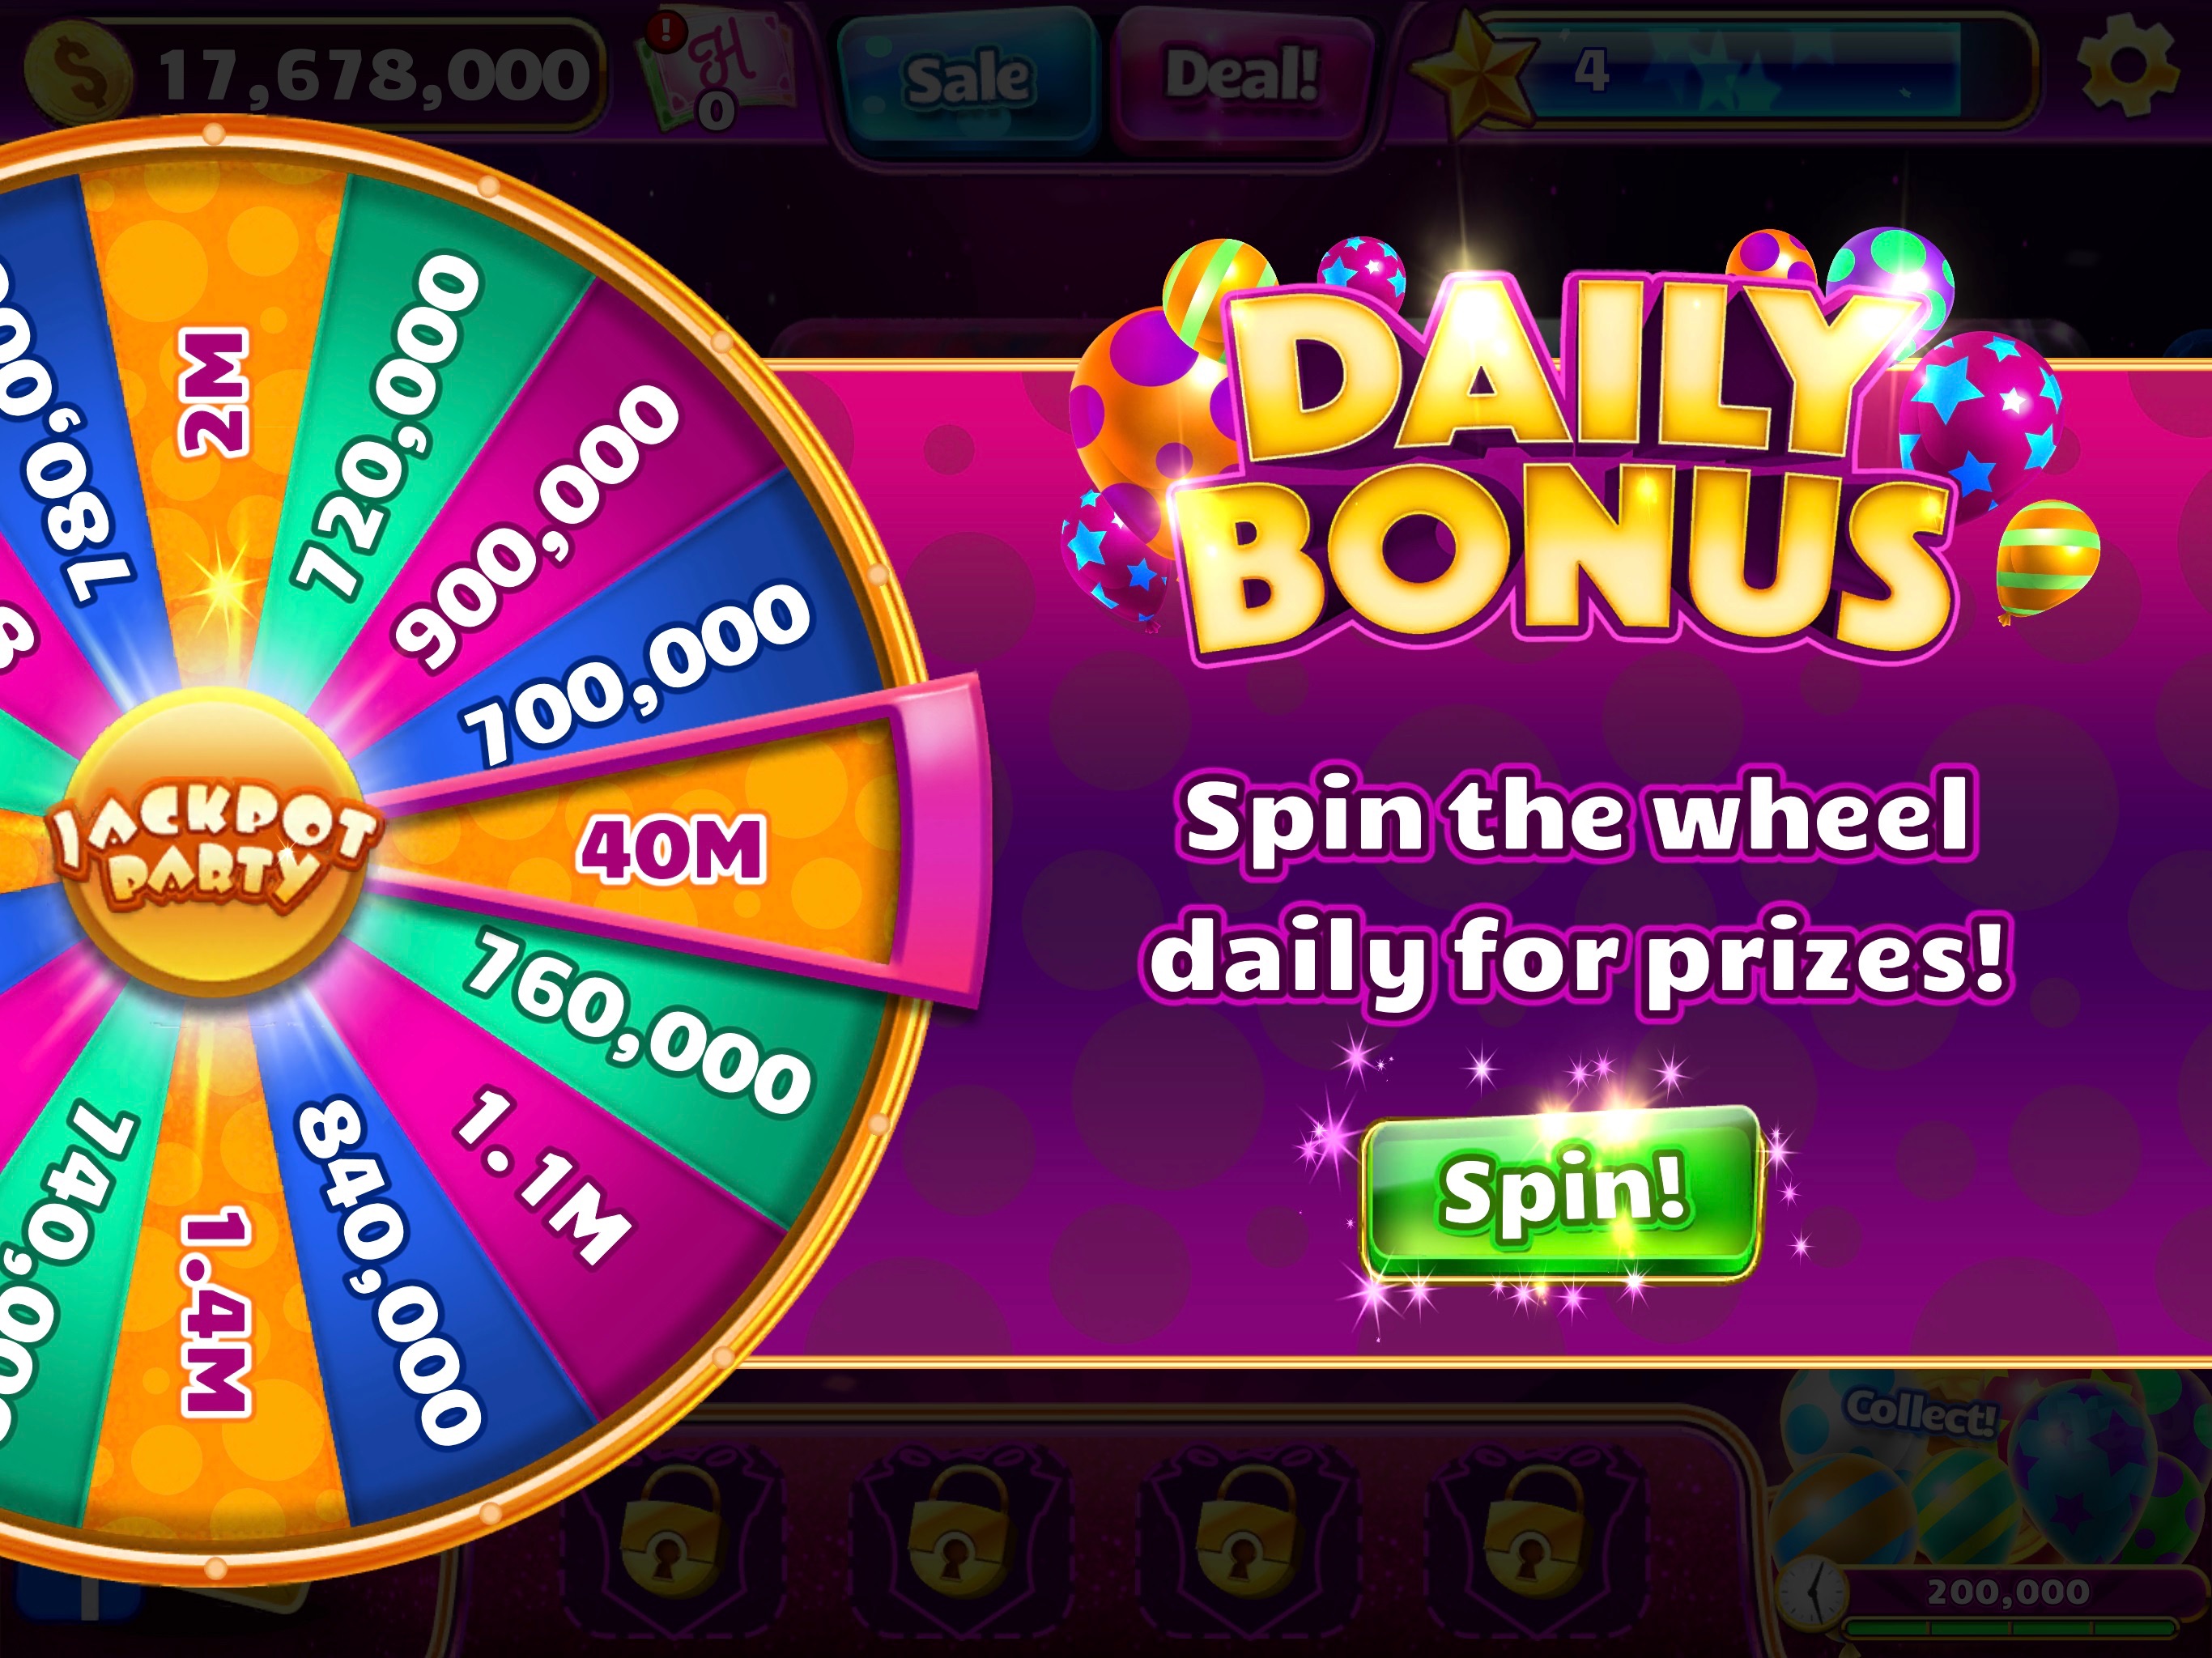This screenshot has width=2212, height=1658.
Task: Click the clock timer icon
Action: pos(1811,1594)
